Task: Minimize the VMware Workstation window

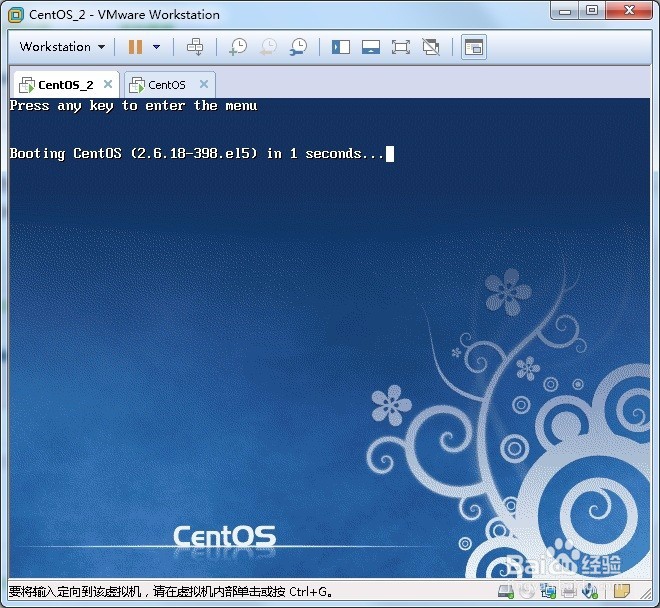Action: coord(565,11)
